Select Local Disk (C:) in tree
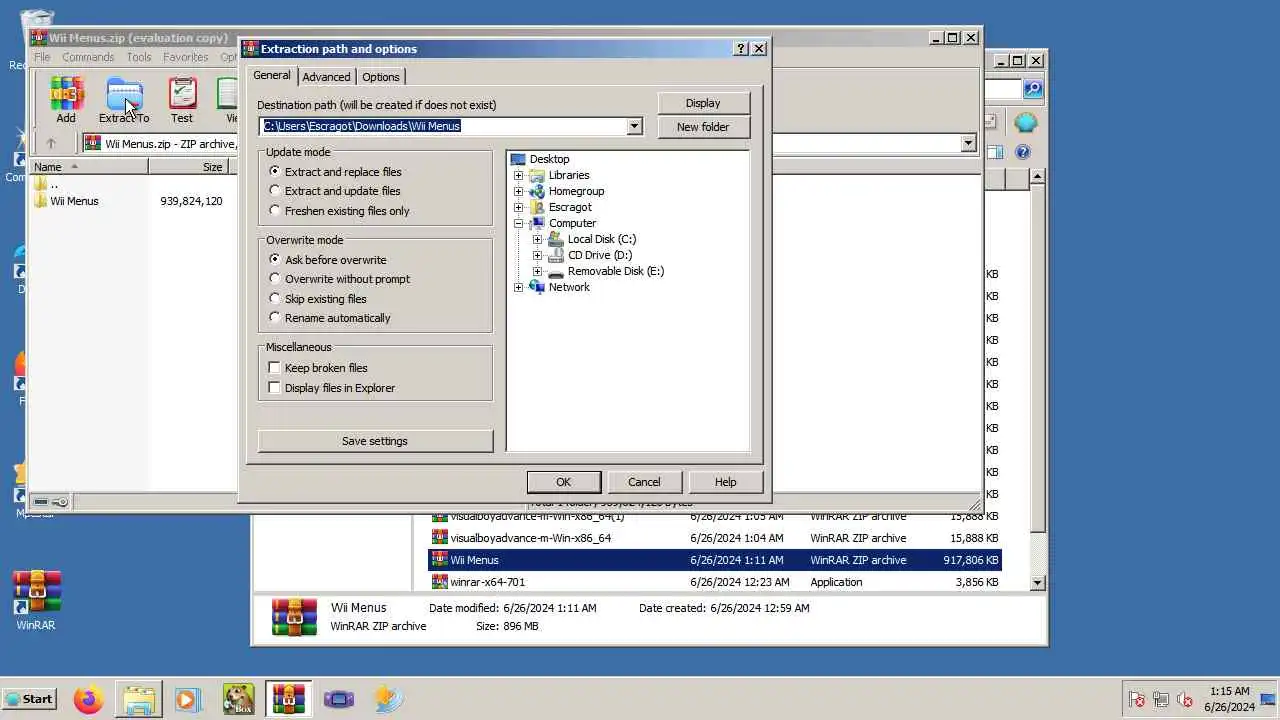 tap(602, 239)
